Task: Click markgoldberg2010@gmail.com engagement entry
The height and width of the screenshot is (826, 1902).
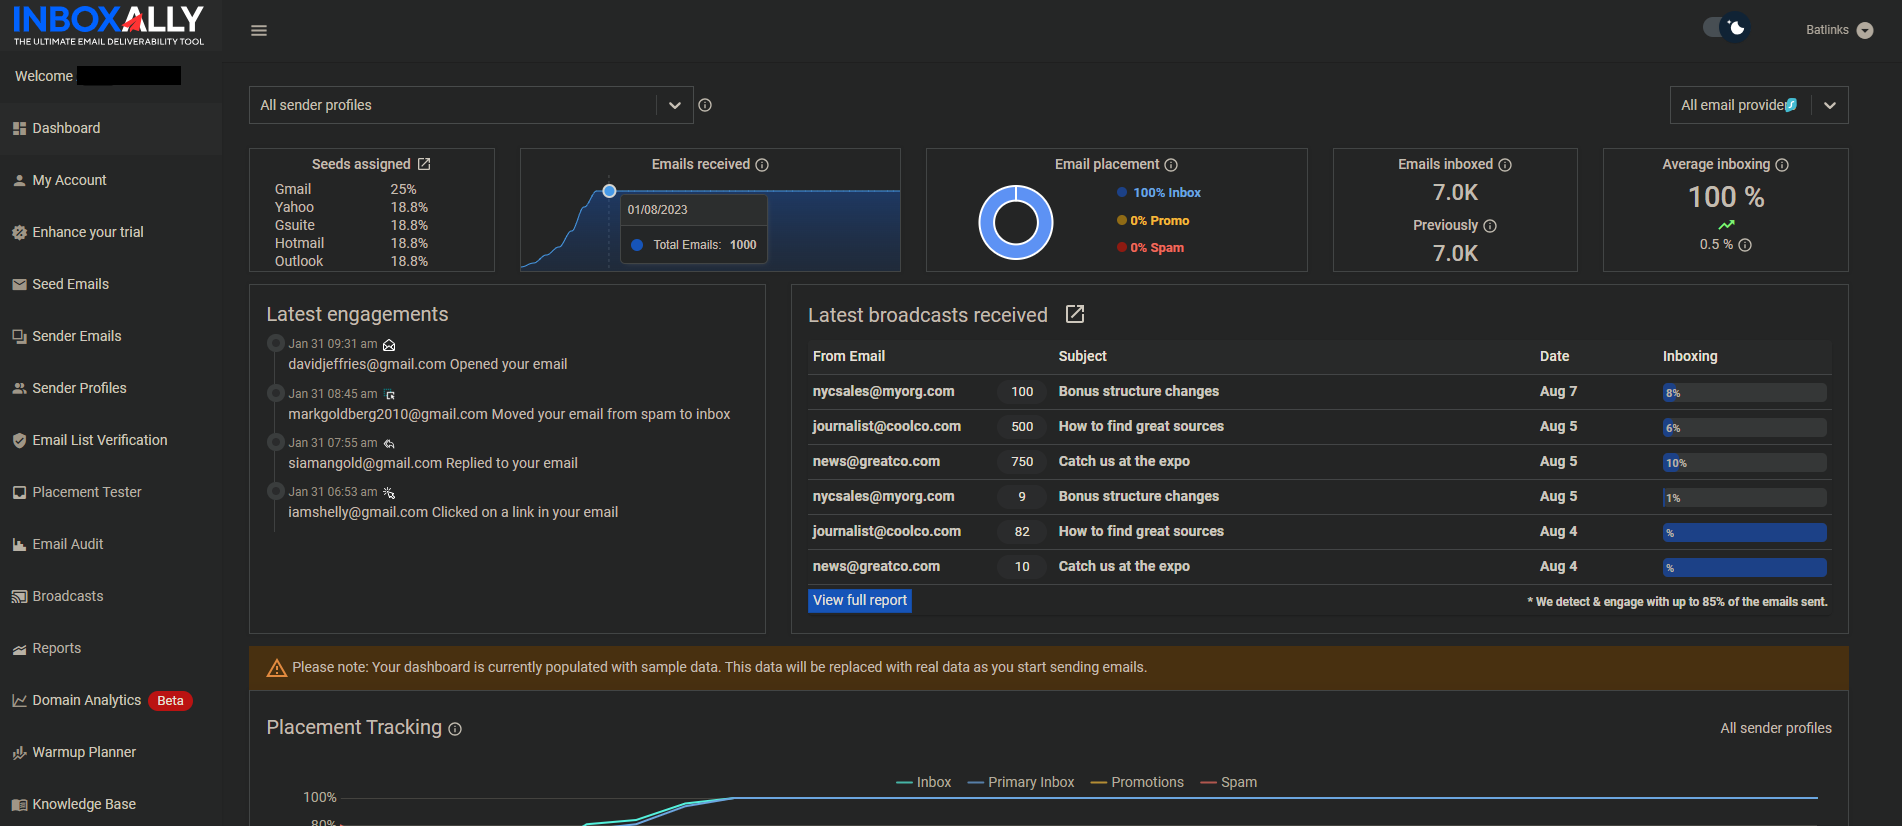Action: [x=509, y=414]
